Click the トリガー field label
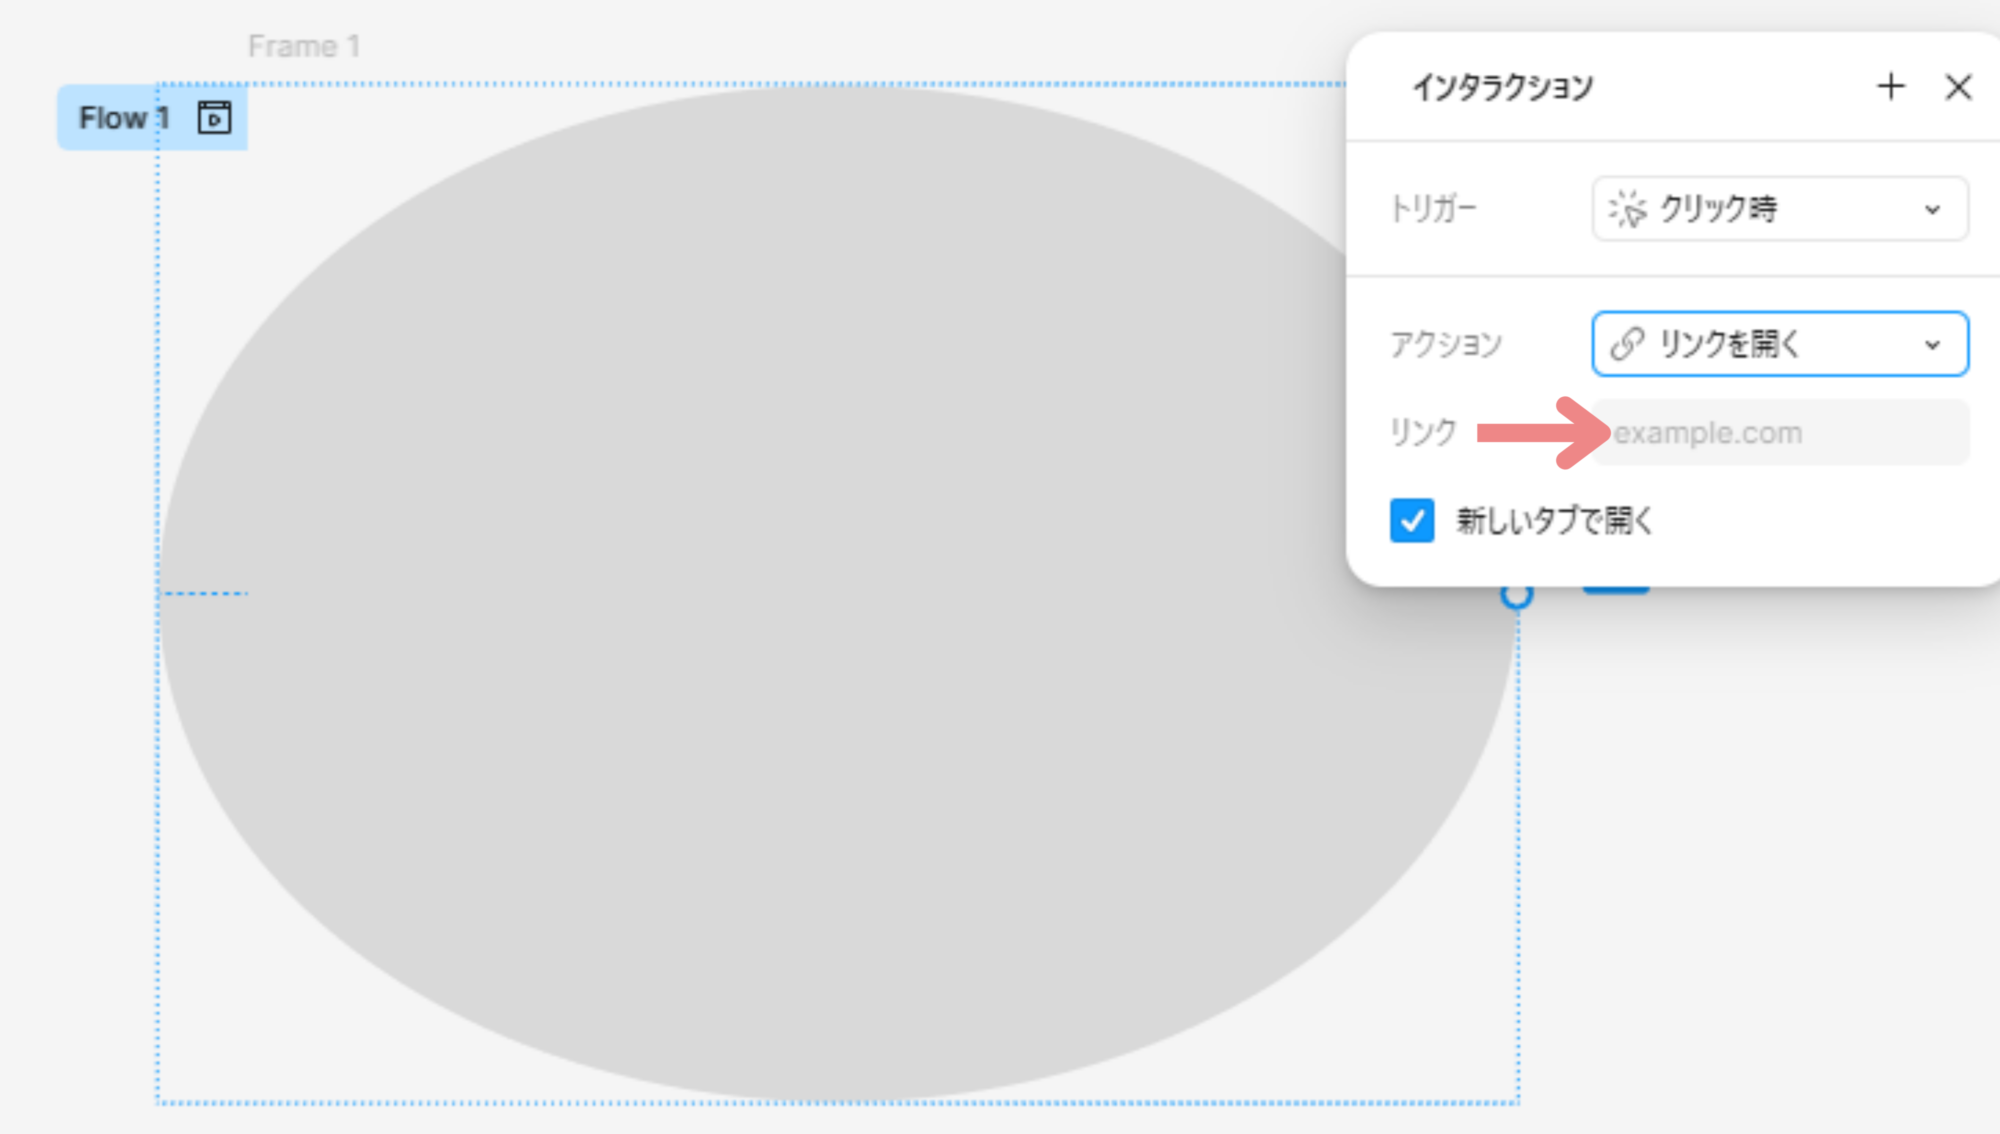Viewport: 2000px width, 1134px height. (1433, 209)
